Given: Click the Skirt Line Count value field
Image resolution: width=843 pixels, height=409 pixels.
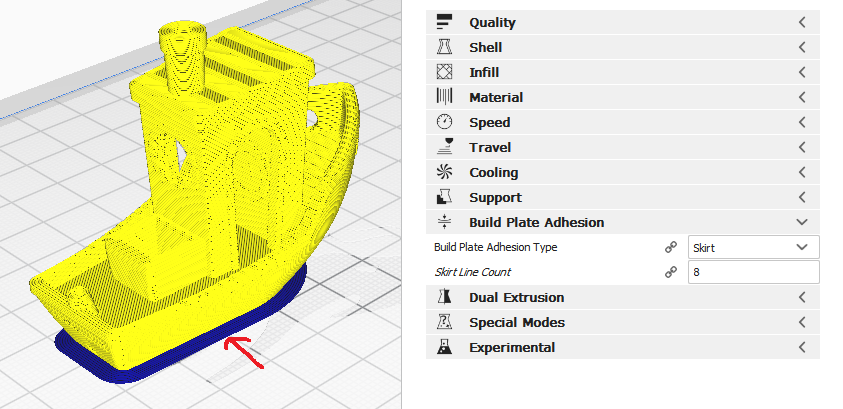Looking at the screenshot, I should [x=753, y=272].
